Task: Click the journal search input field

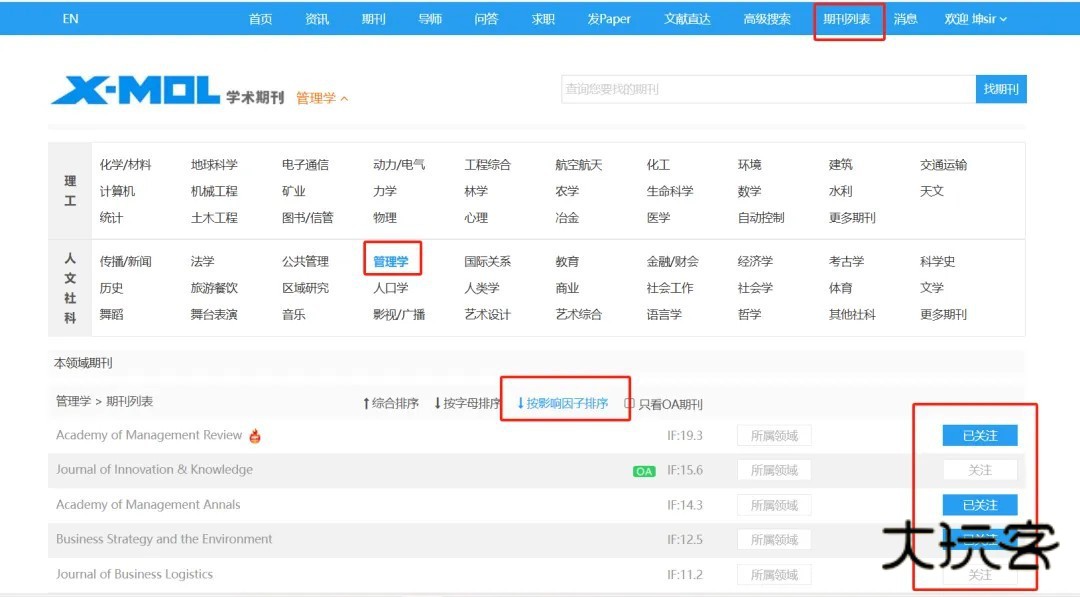Action: (x=767, y=89)
